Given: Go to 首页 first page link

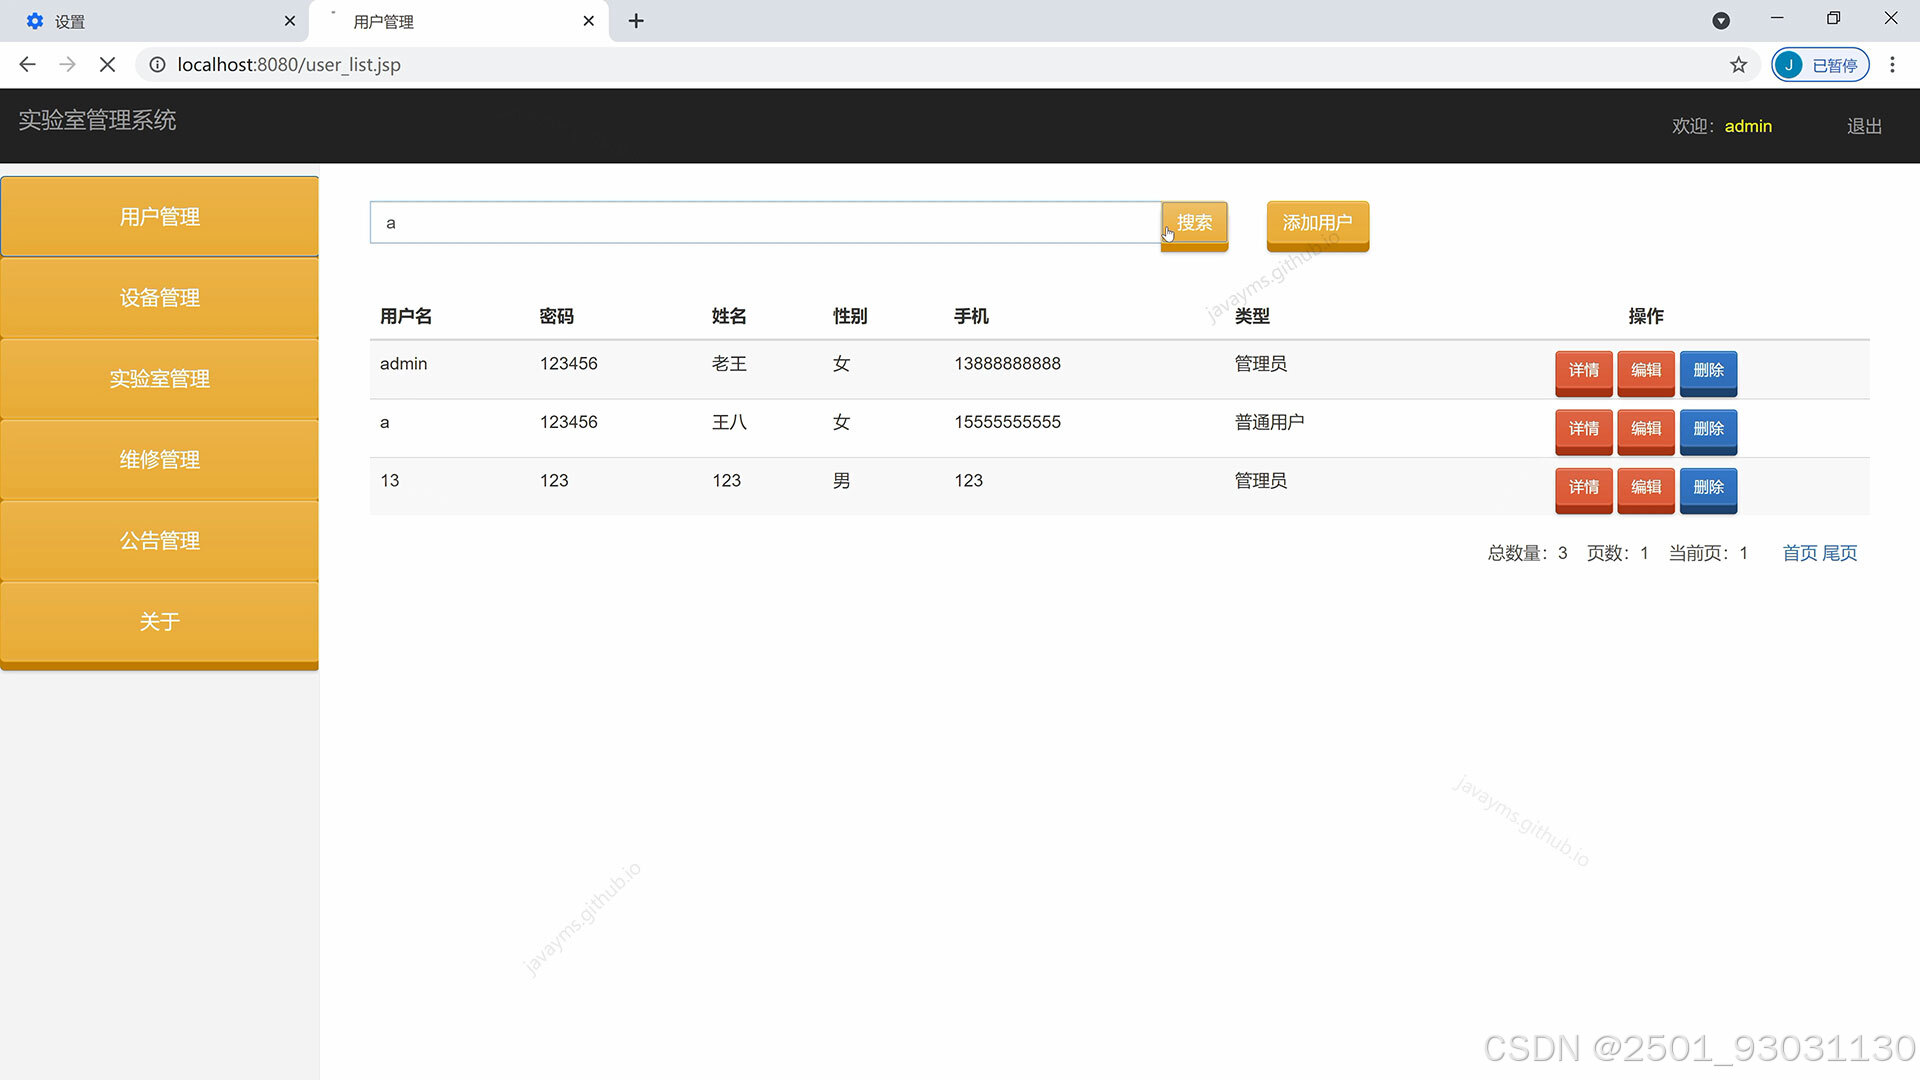Looking at the screenshot, I should tap(1800, 553).
